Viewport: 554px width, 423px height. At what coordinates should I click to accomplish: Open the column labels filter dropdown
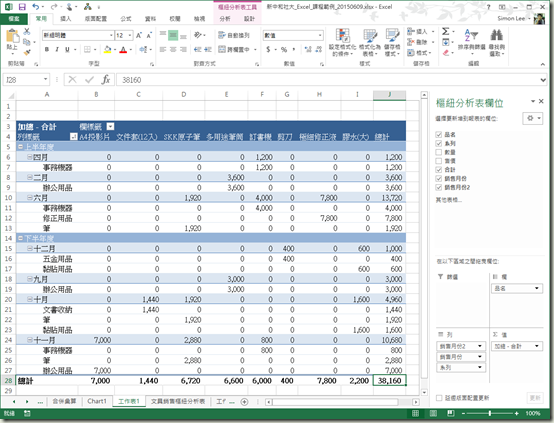(111, 127)
